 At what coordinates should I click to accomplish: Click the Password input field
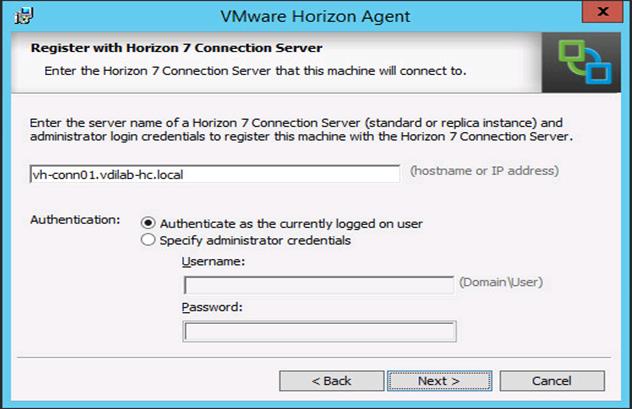319,331
